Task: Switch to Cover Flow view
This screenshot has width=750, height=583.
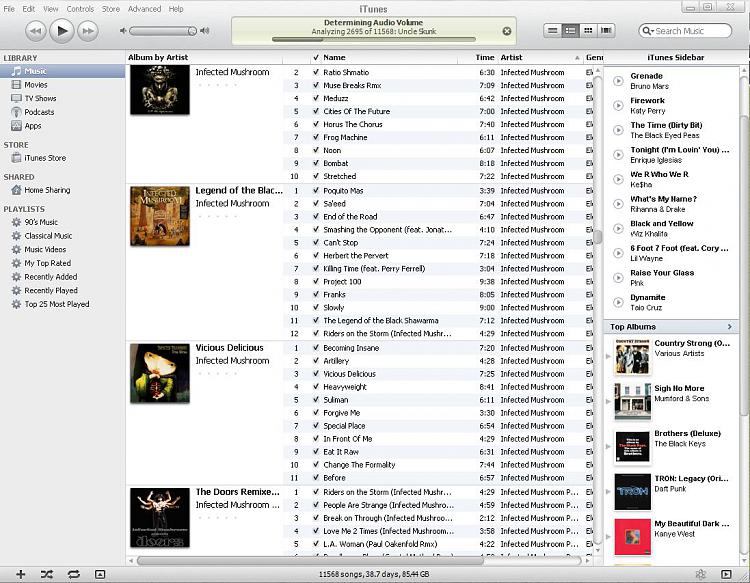Action: 606,31
